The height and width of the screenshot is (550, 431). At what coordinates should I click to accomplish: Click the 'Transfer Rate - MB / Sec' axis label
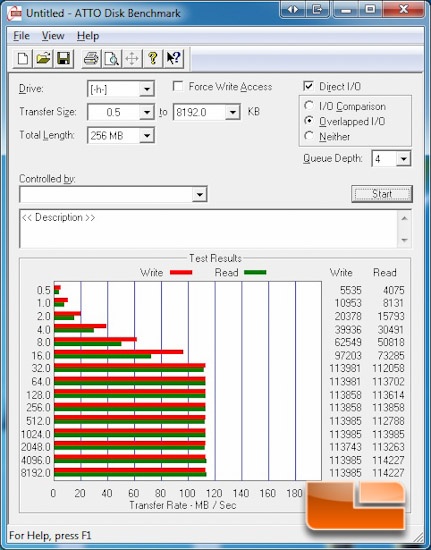183,505
